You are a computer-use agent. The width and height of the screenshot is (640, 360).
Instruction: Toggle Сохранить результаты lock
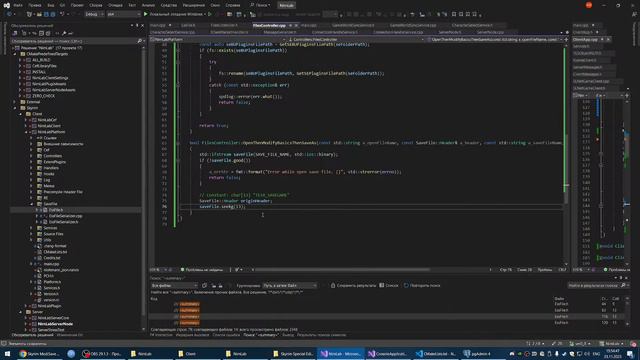click(353, 286)
